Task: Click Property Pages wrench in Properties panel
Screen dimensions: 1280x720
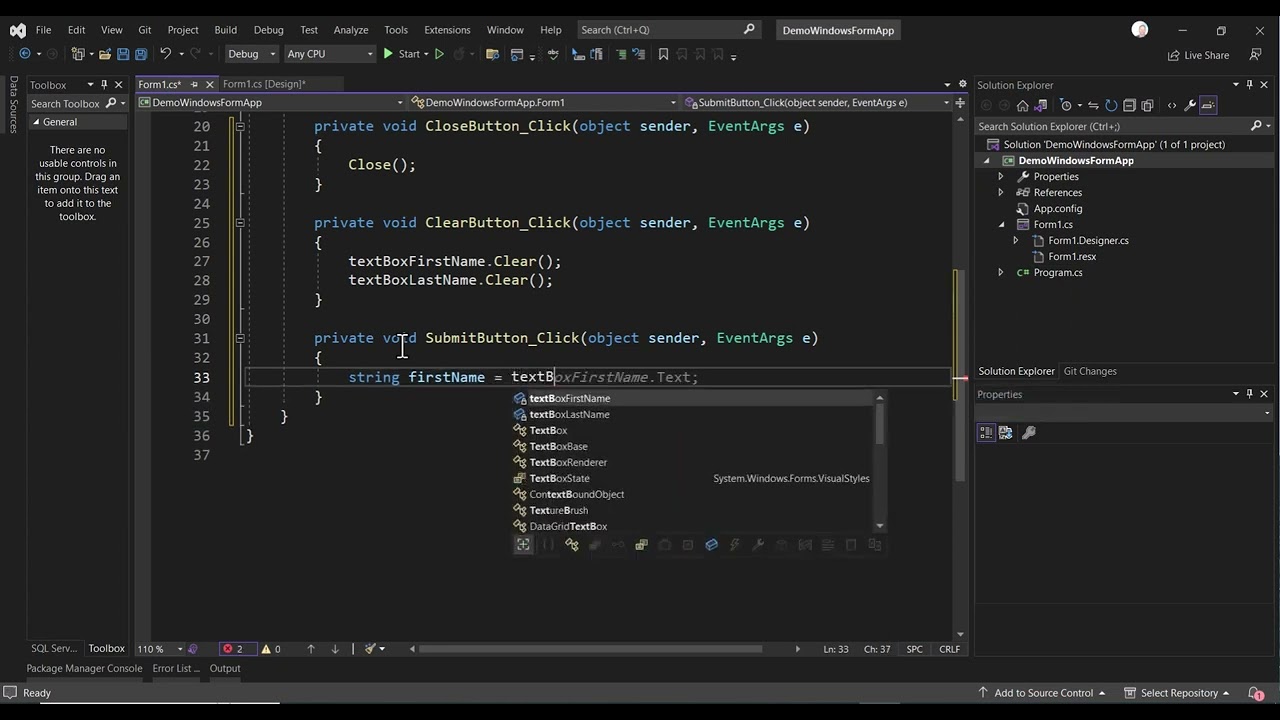Action: 1029,433
